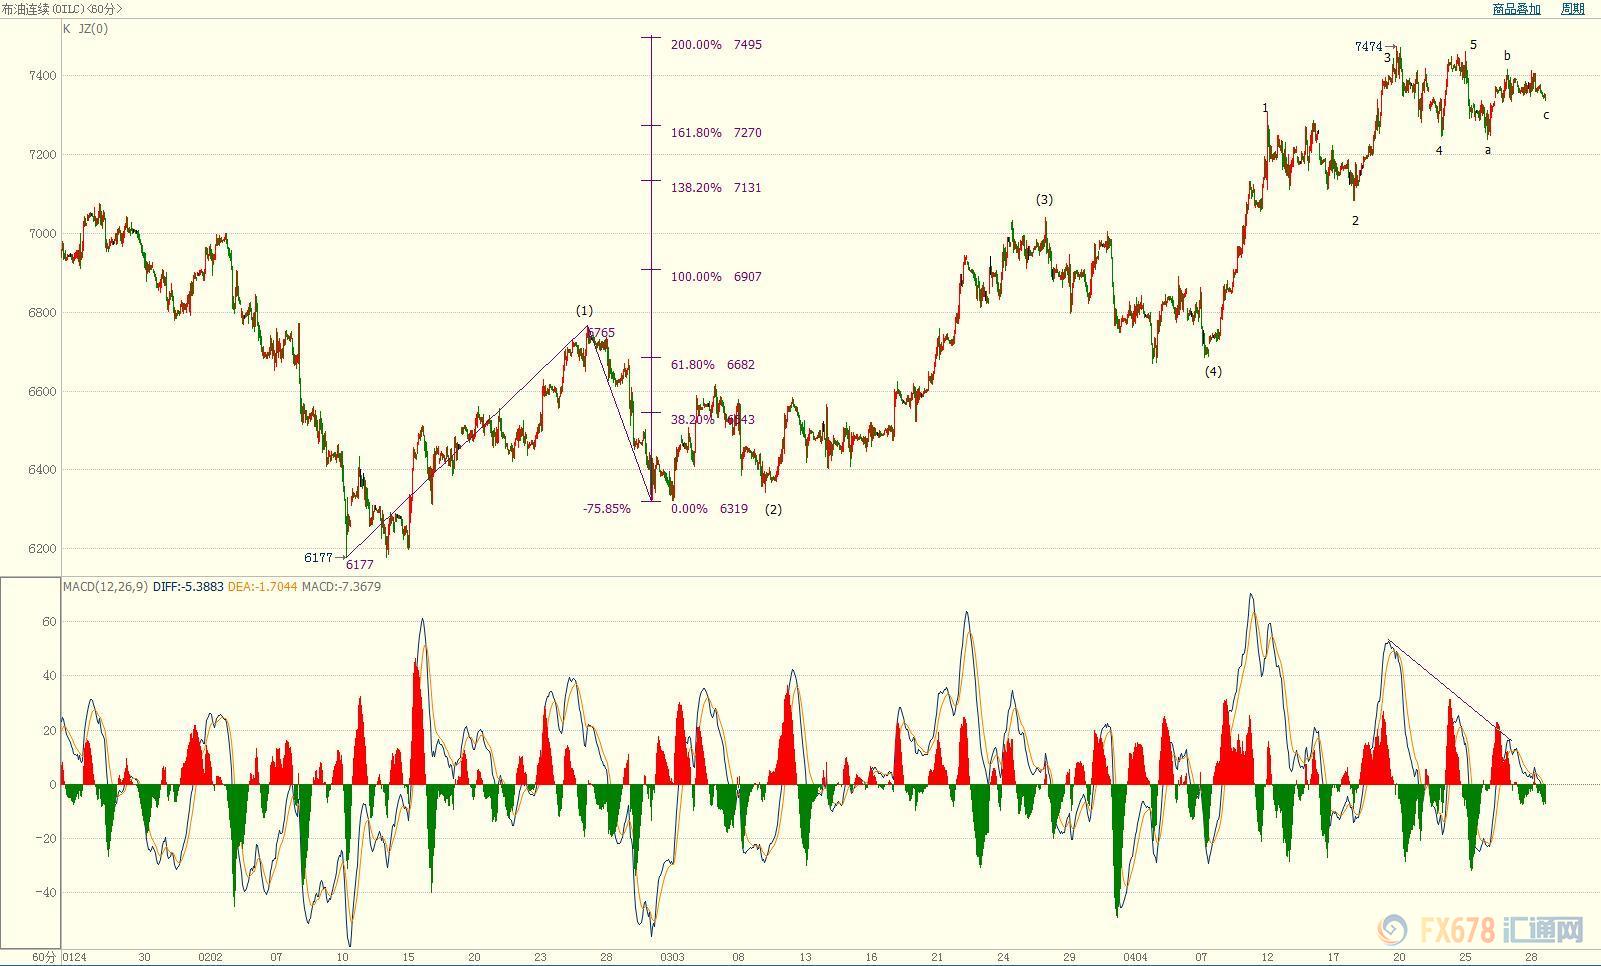The image size is (1601, 966).
Task: Click the 61.80% 6682 Fibonacci level
Action: [712, 365]
